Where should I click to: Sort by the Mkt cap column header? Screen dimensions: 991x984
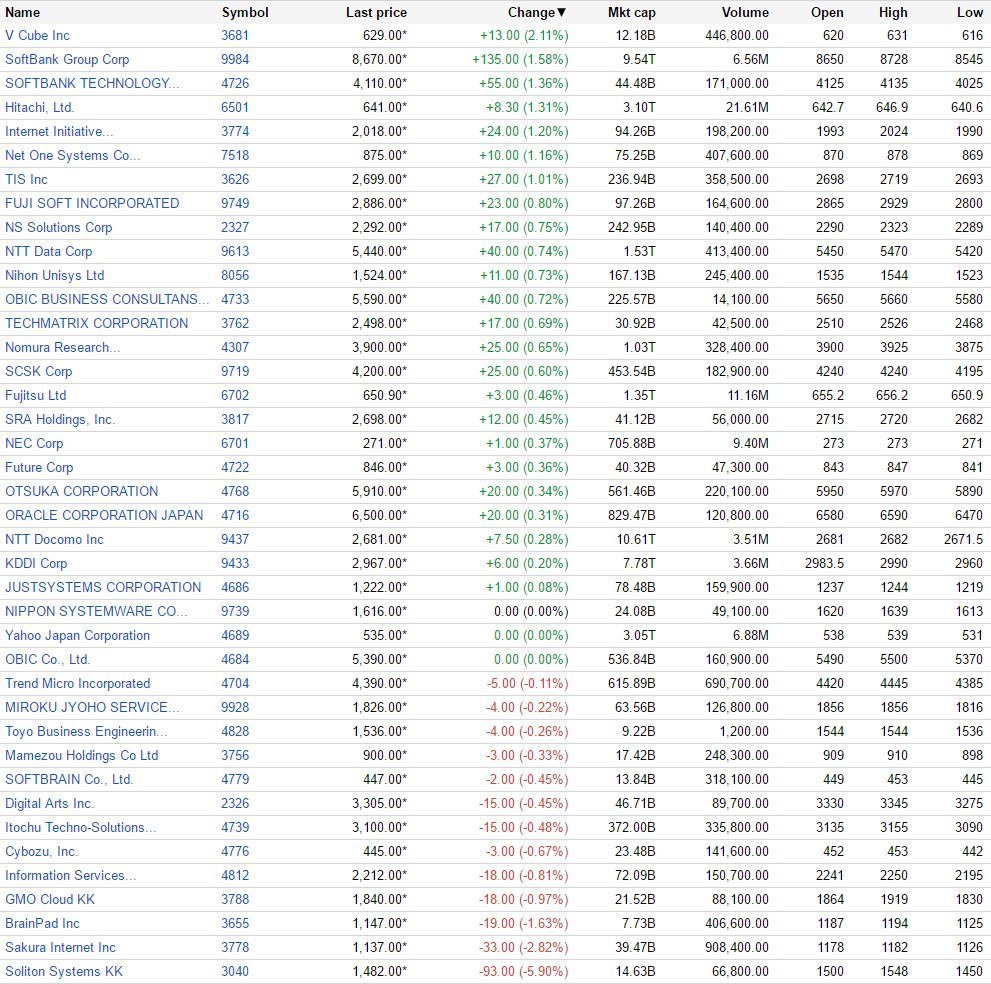click(632, 13)
